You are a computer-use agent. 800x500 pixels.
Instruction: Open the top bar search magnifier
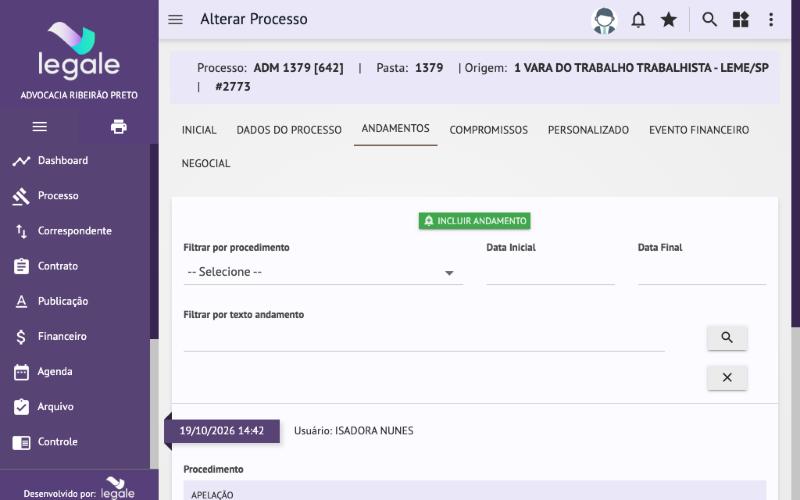pos(709,19)
